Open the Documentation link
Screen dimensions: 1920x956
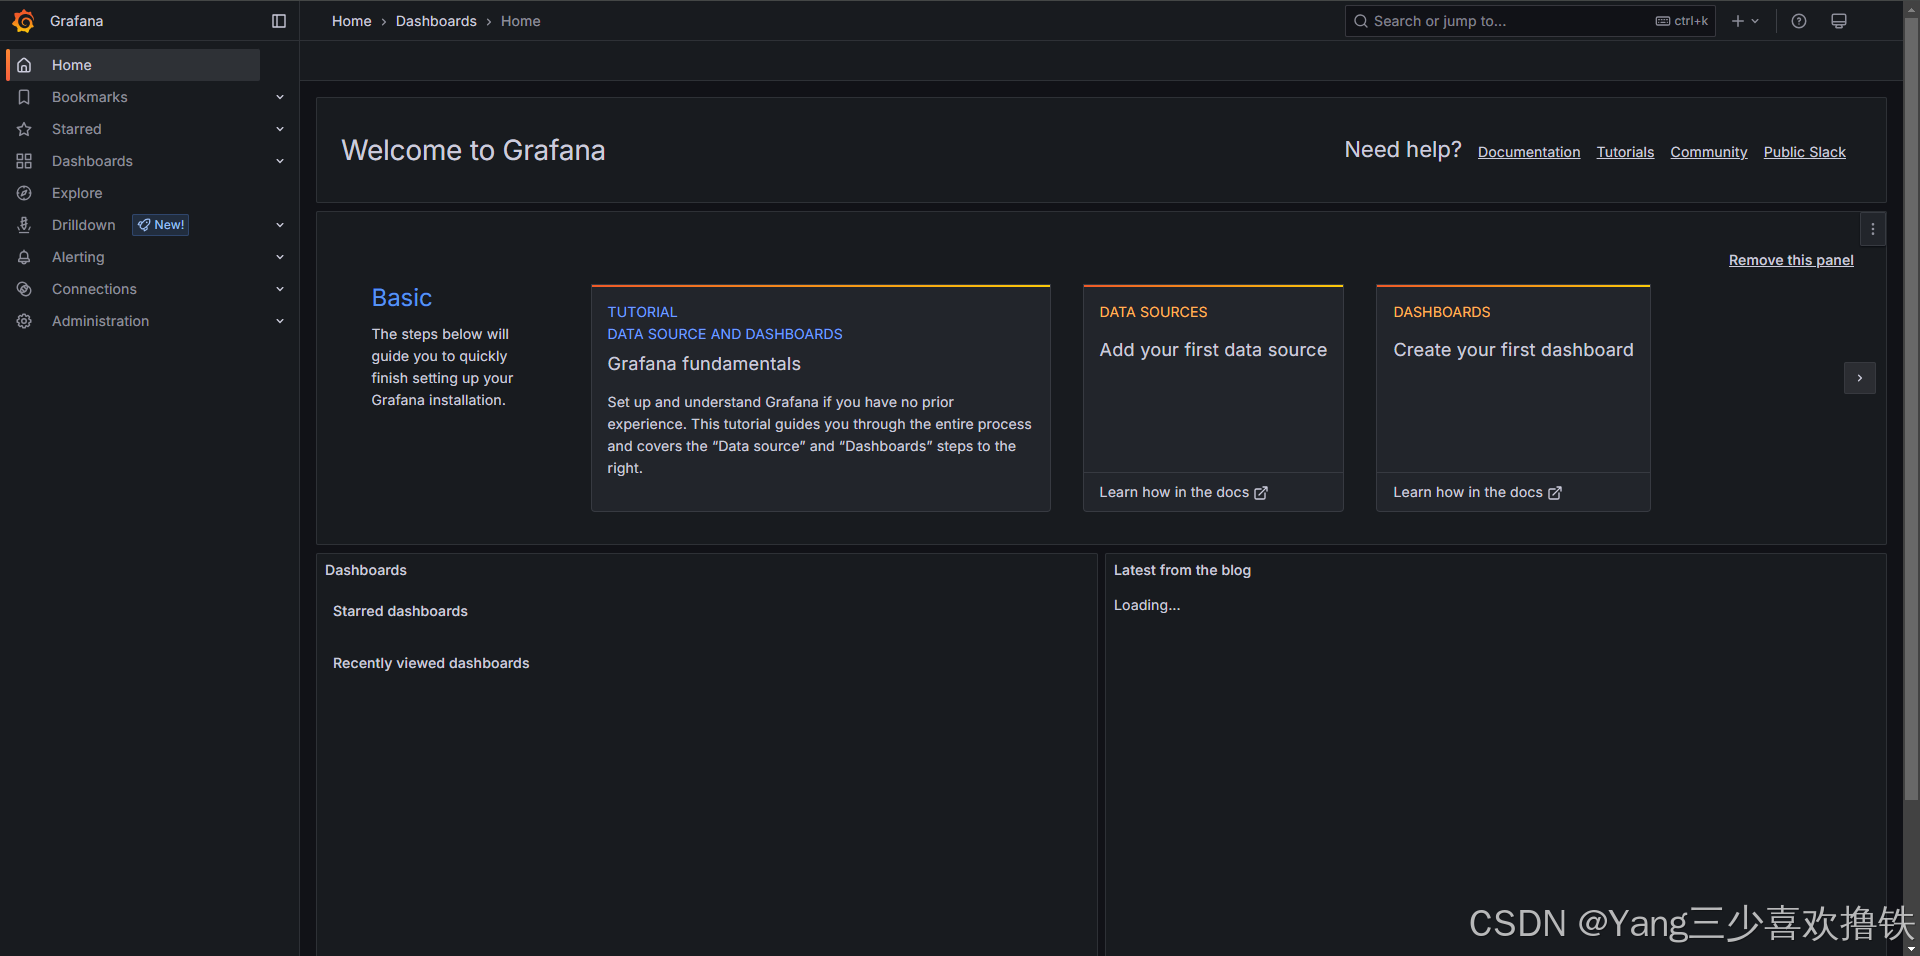pos(1529,152)
